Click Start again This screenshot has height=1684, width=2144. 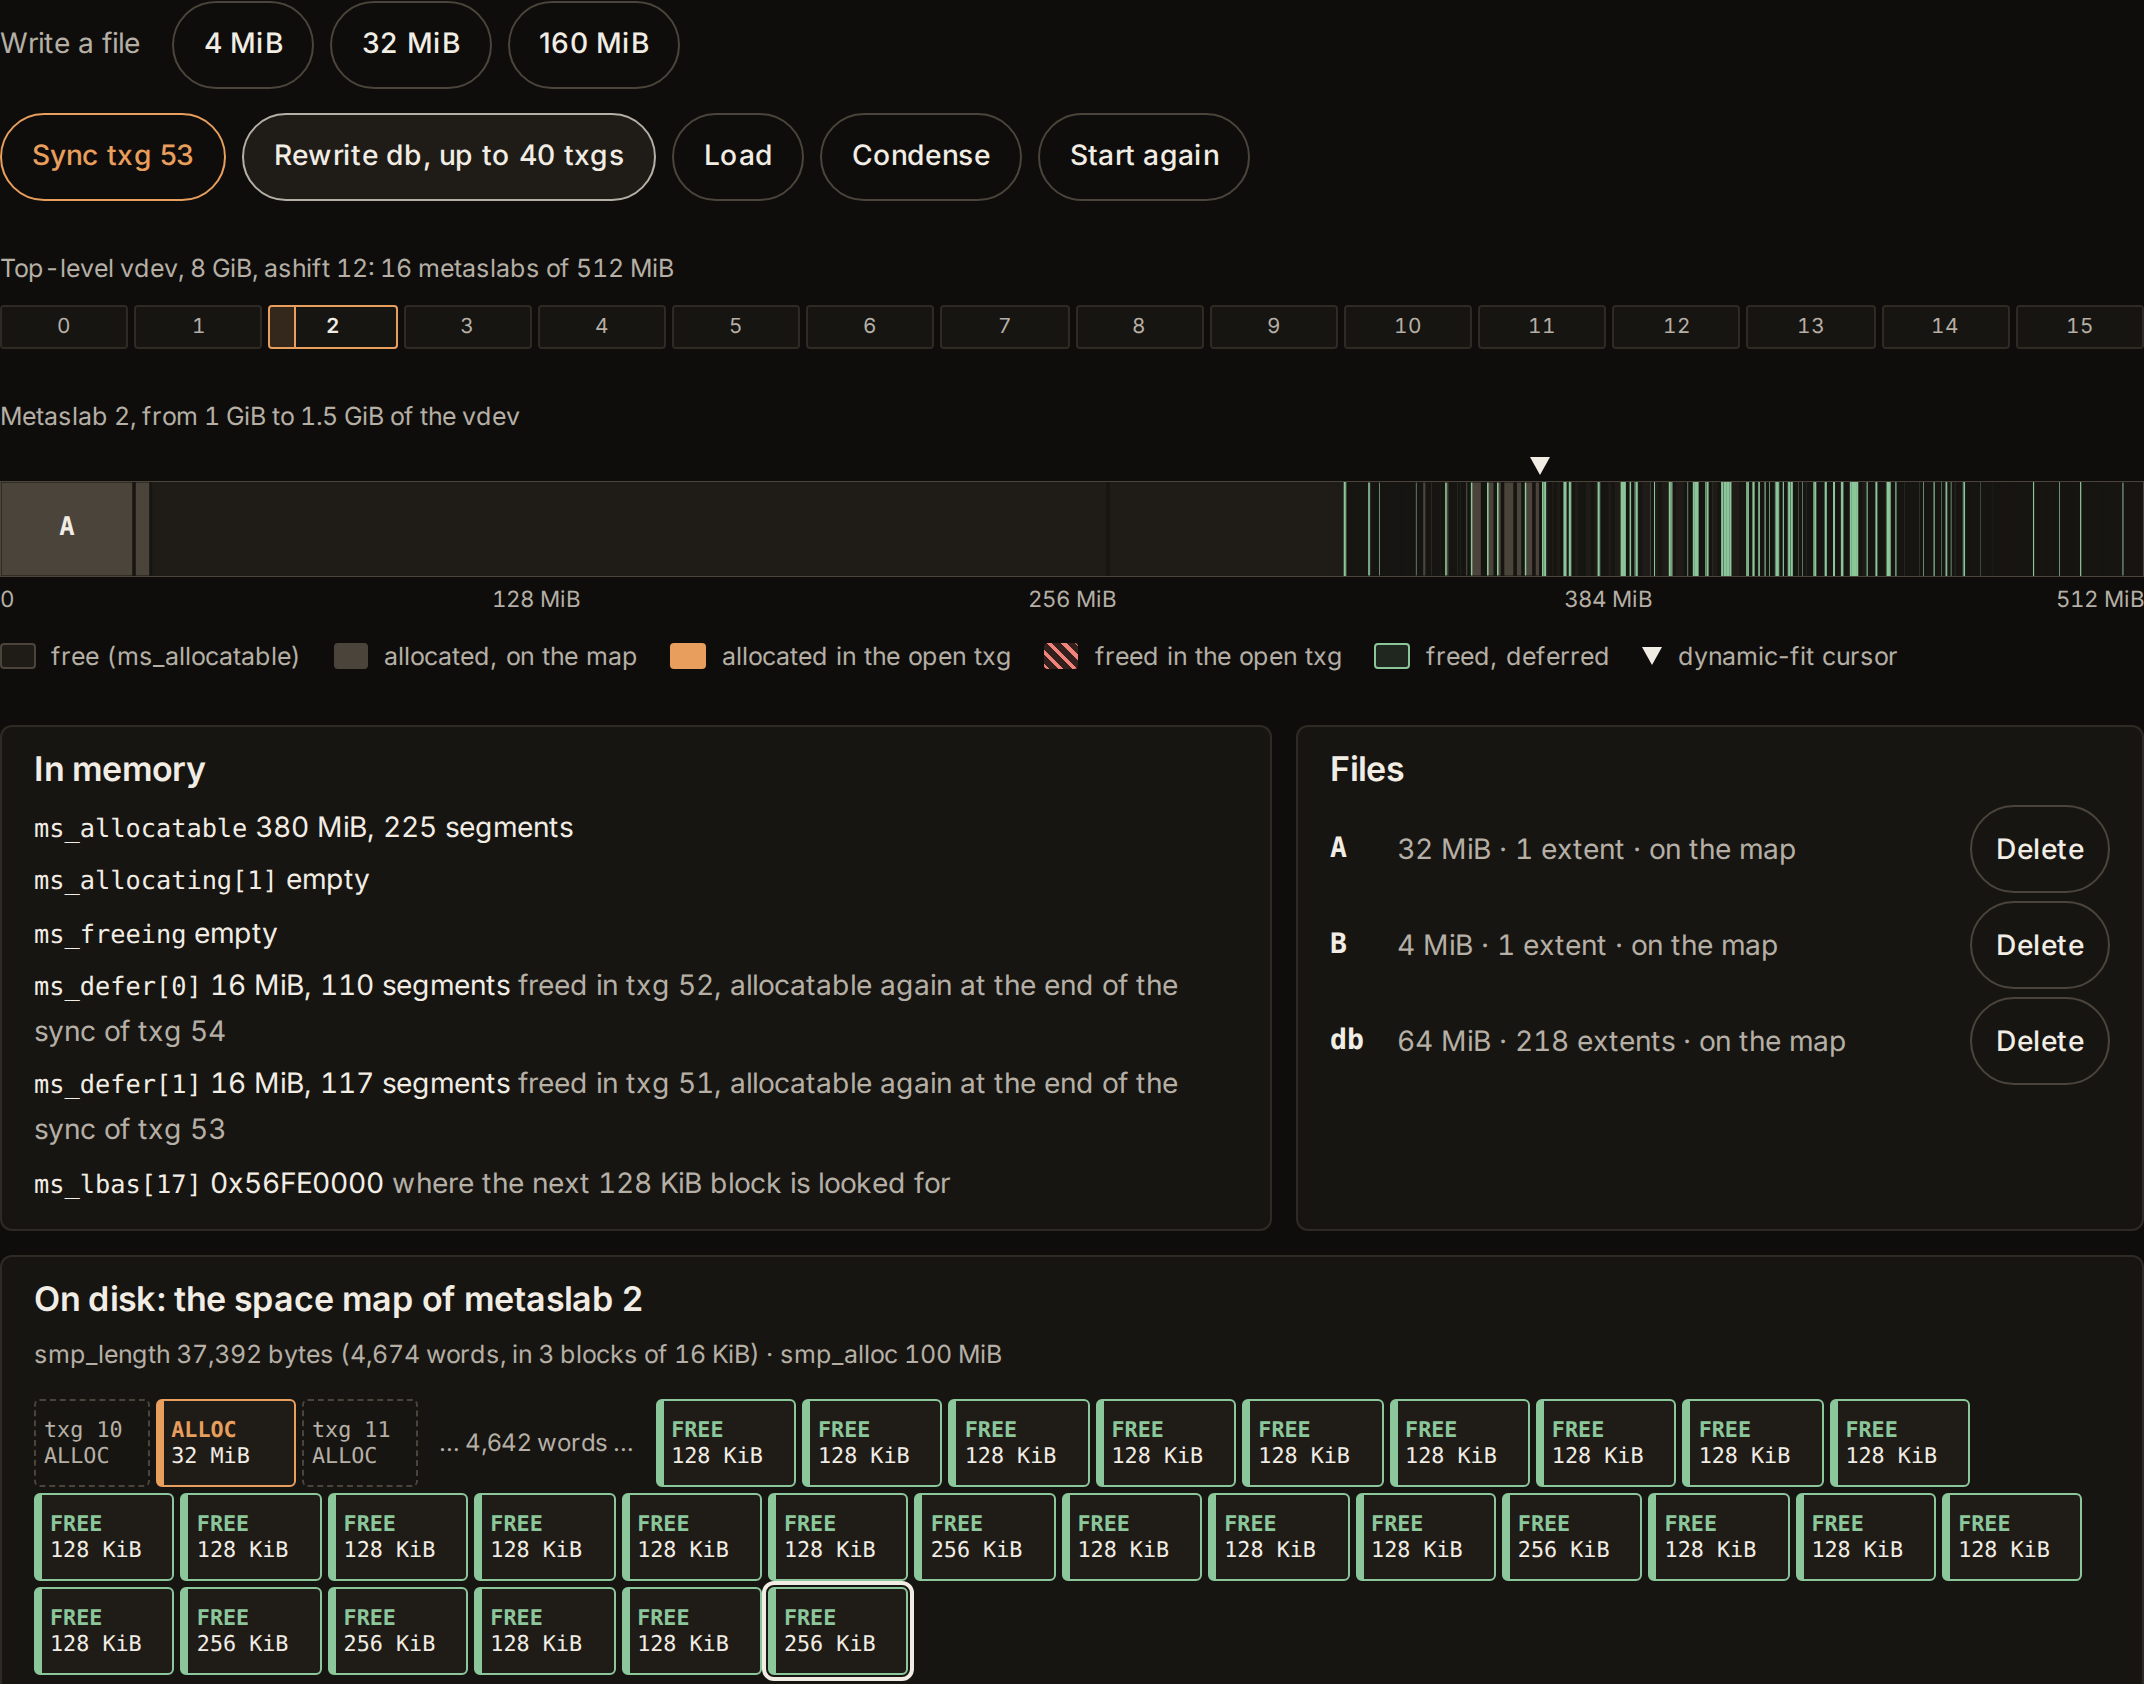1144,156
